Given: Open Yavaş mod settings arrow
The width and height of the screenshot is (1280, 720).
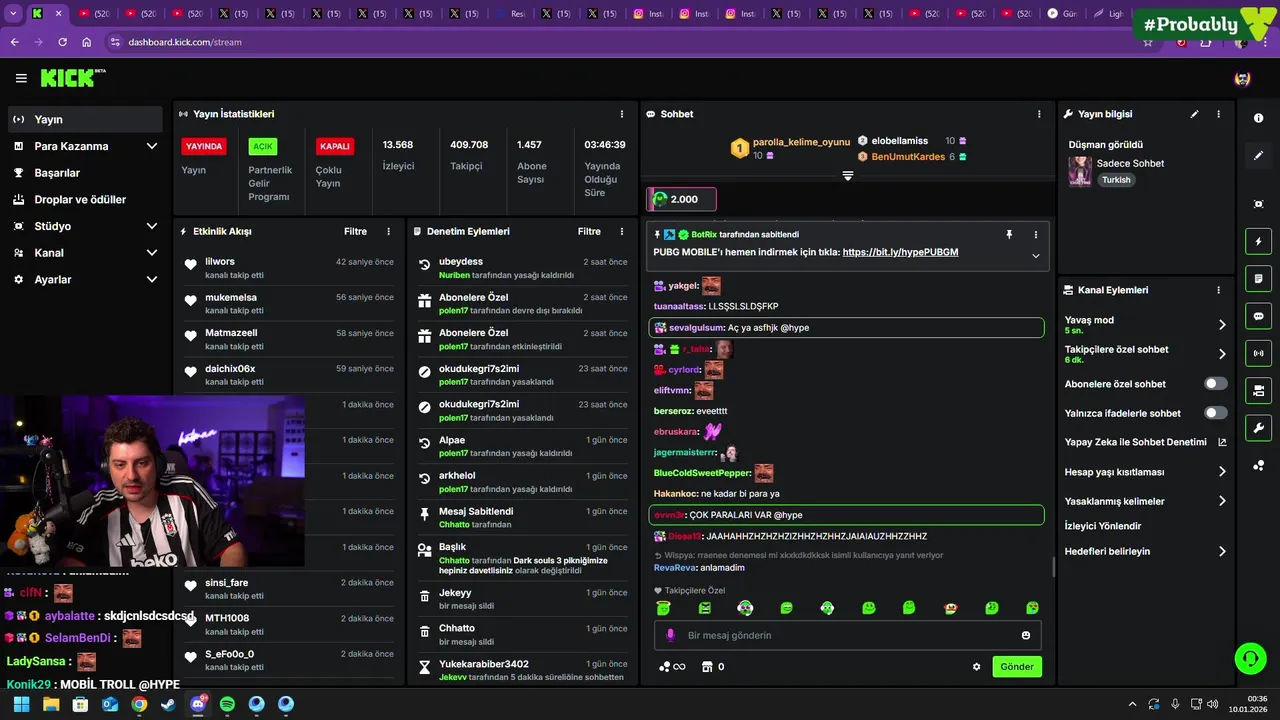Looking at the screenshot, I should click(1222, 325).
